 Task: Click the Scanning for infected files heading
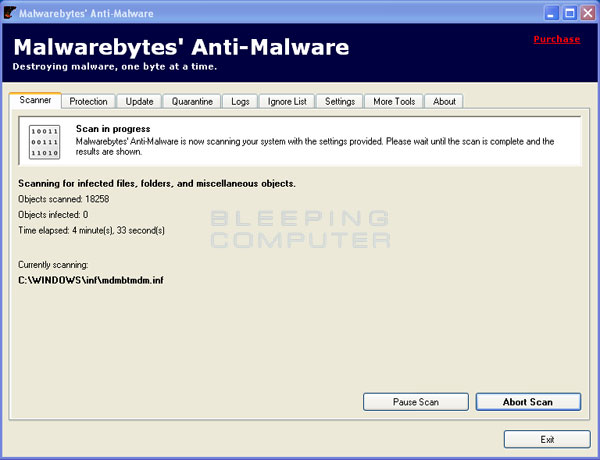[x=157, y=184]
